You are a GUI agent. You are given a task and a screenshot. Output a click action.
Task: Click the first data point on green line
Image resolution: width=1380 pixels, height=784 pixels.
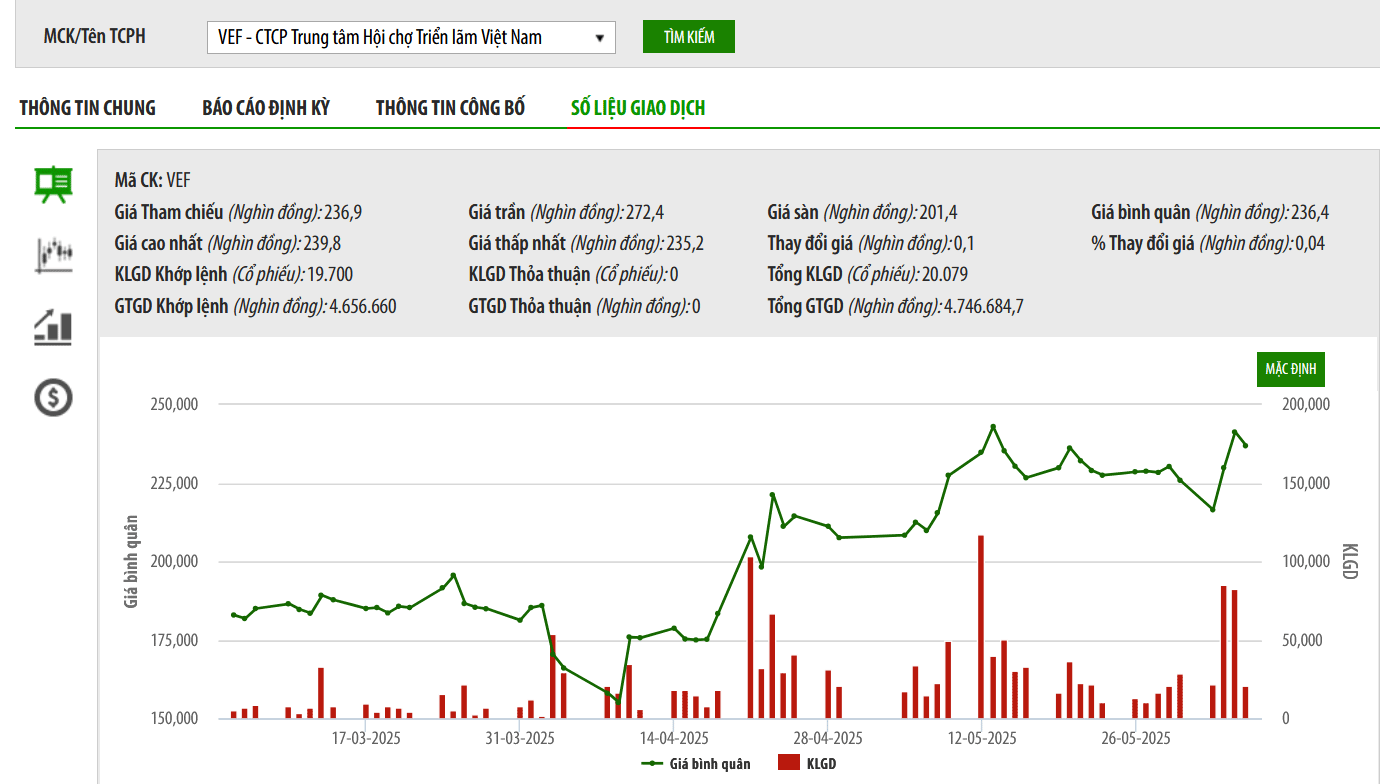pos(233,615)
